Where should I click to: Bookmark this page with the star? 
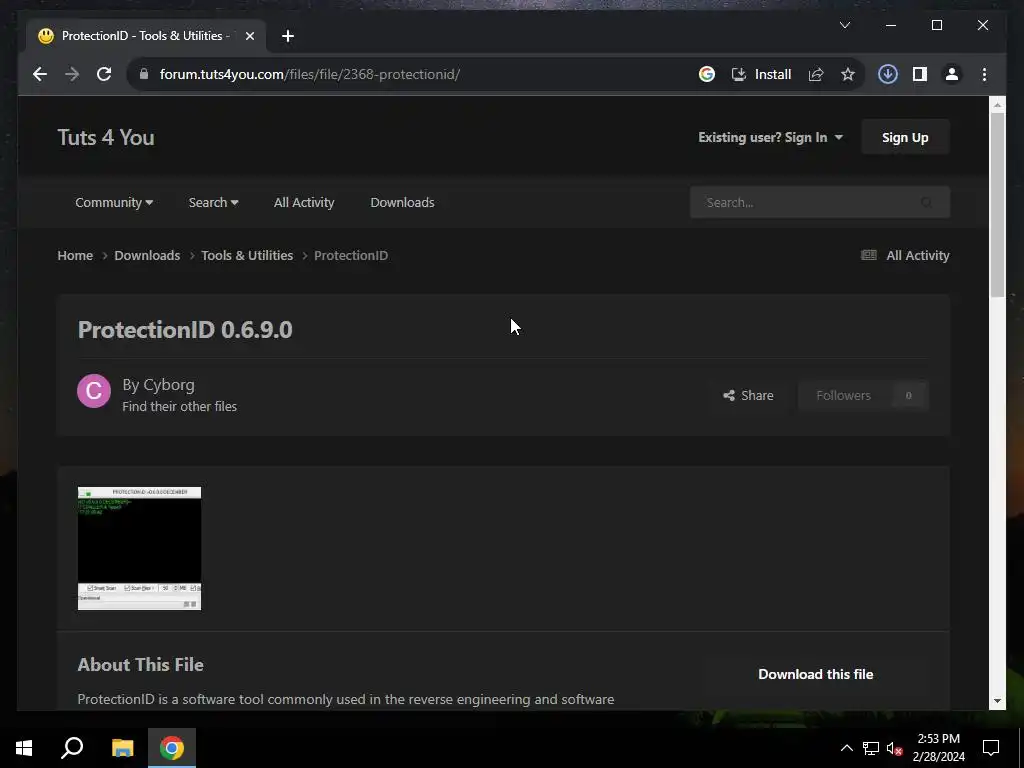[848, 74]
